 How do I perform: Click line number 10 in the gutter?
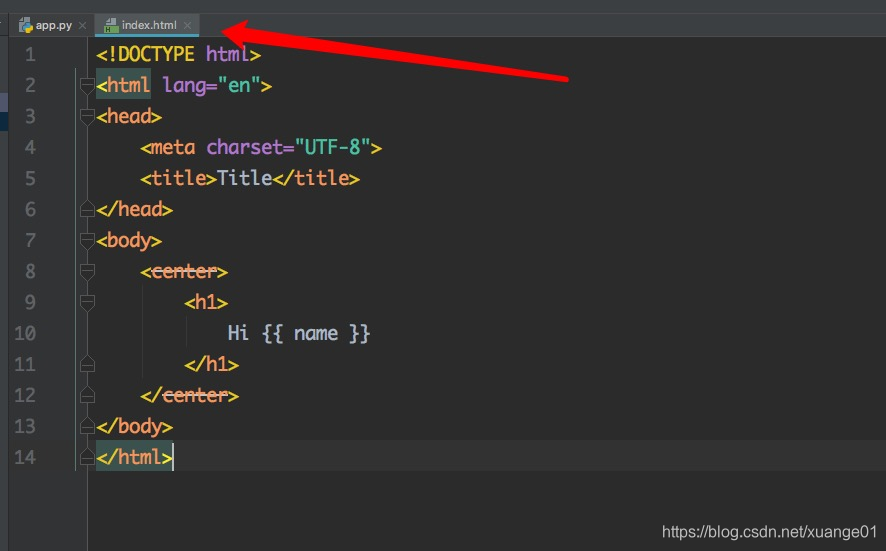tap(25, 333)
